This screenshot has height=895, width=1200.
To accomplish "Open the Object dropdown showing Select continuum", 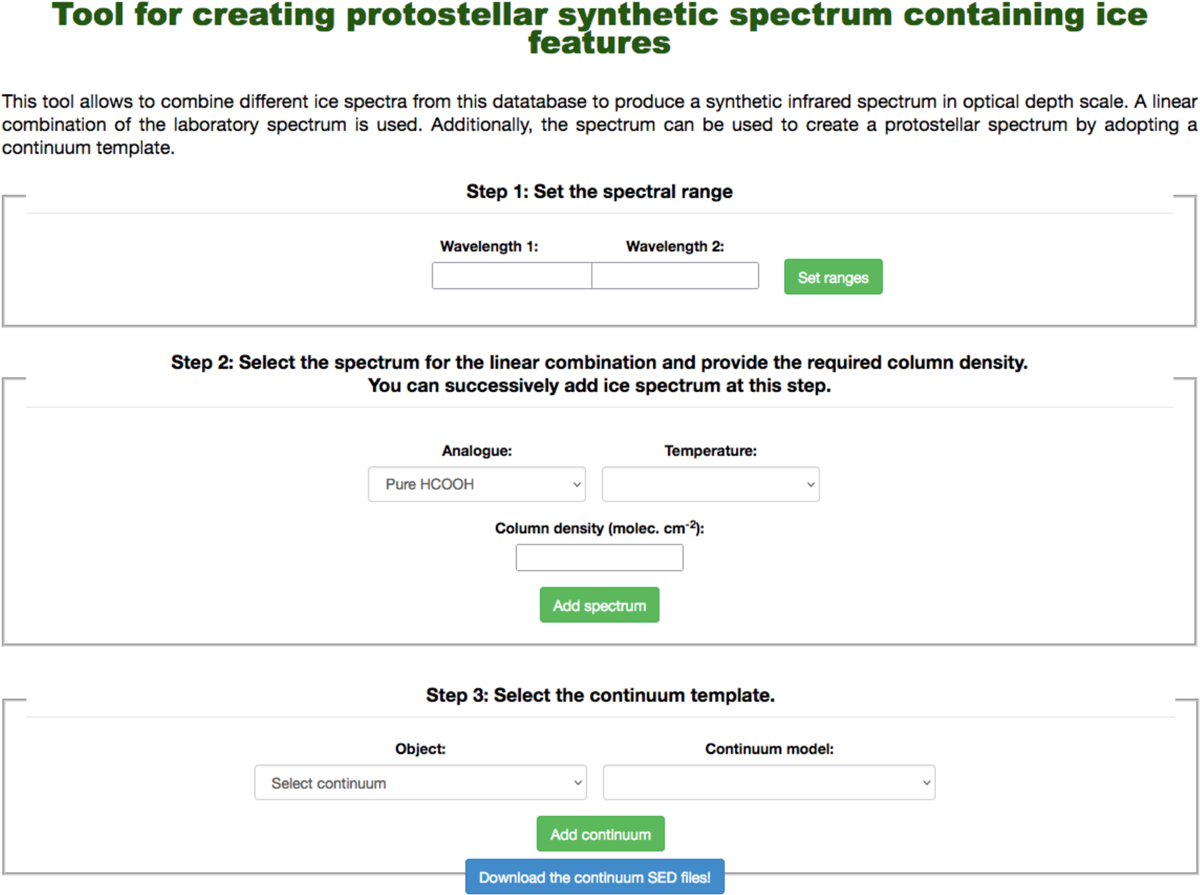I will [x=420, y=783].
